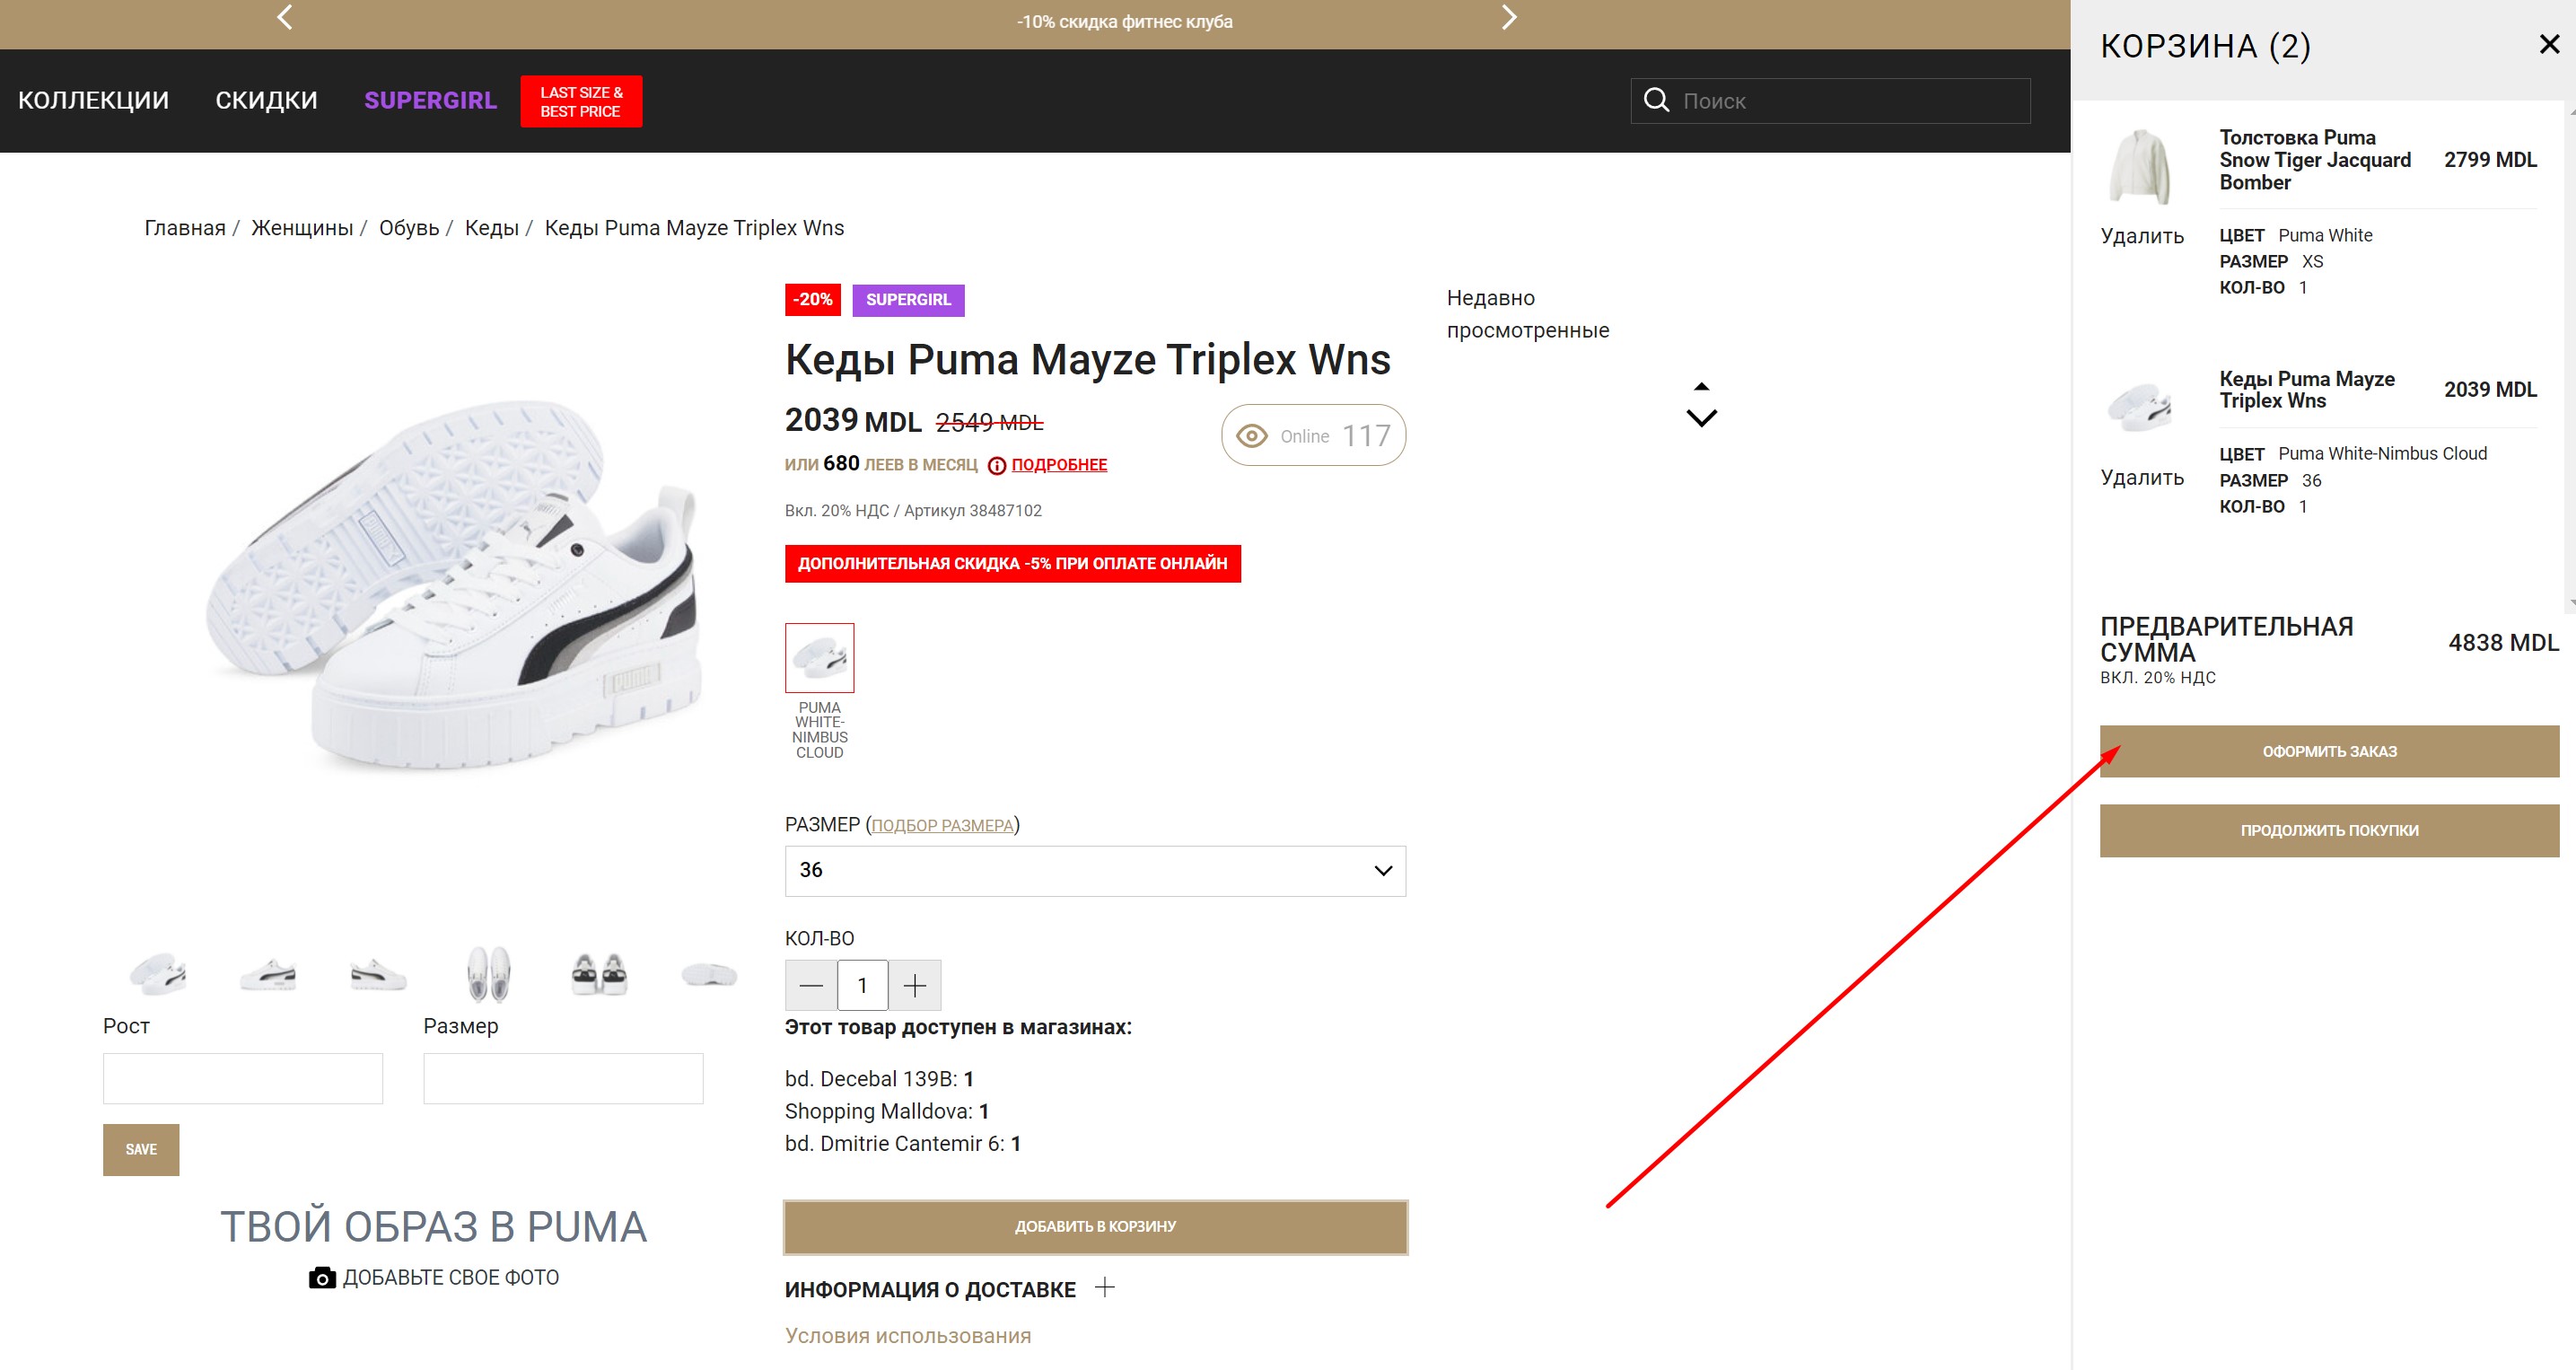
Task: Open the СКИДКИ menu
Action: pyautogui.click(x=266, y=100)
